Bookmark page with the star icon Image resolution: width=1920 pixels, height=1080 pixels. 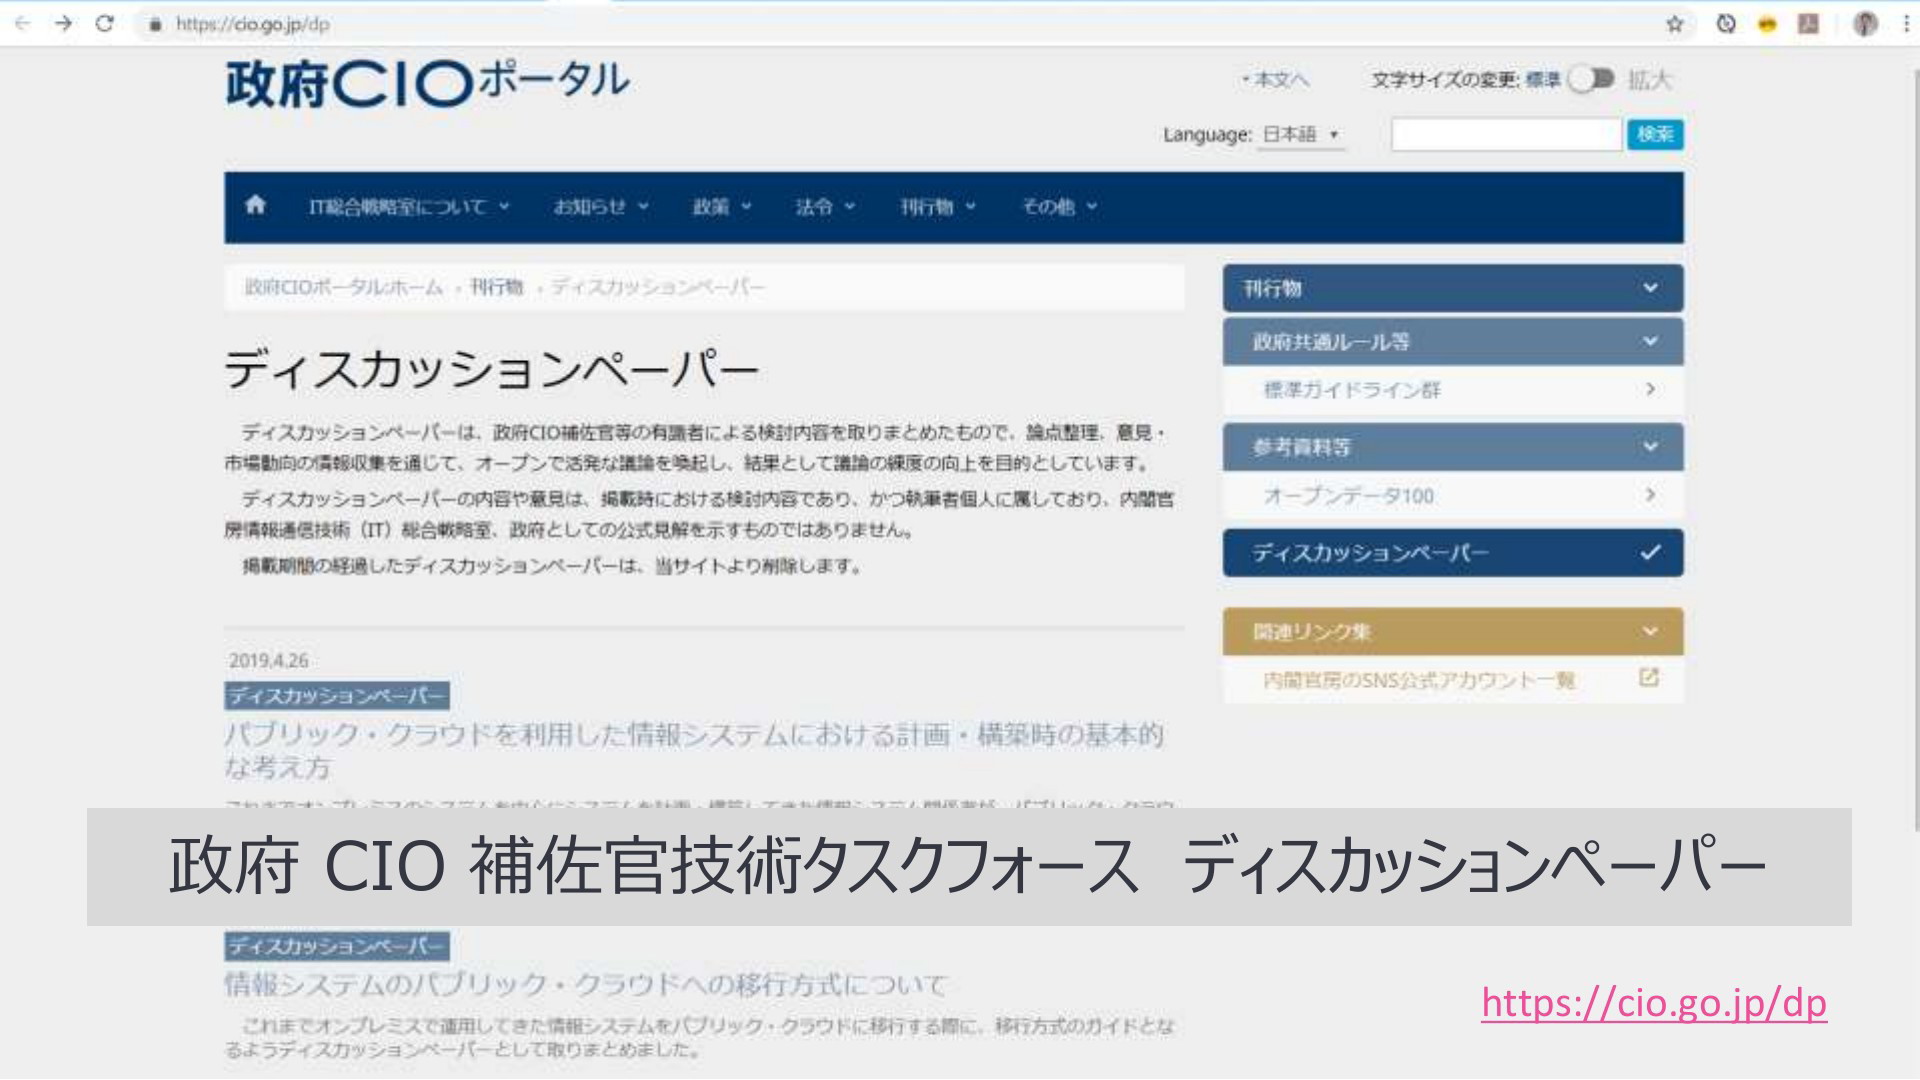pyautogui.click(x=1674, y=24)
